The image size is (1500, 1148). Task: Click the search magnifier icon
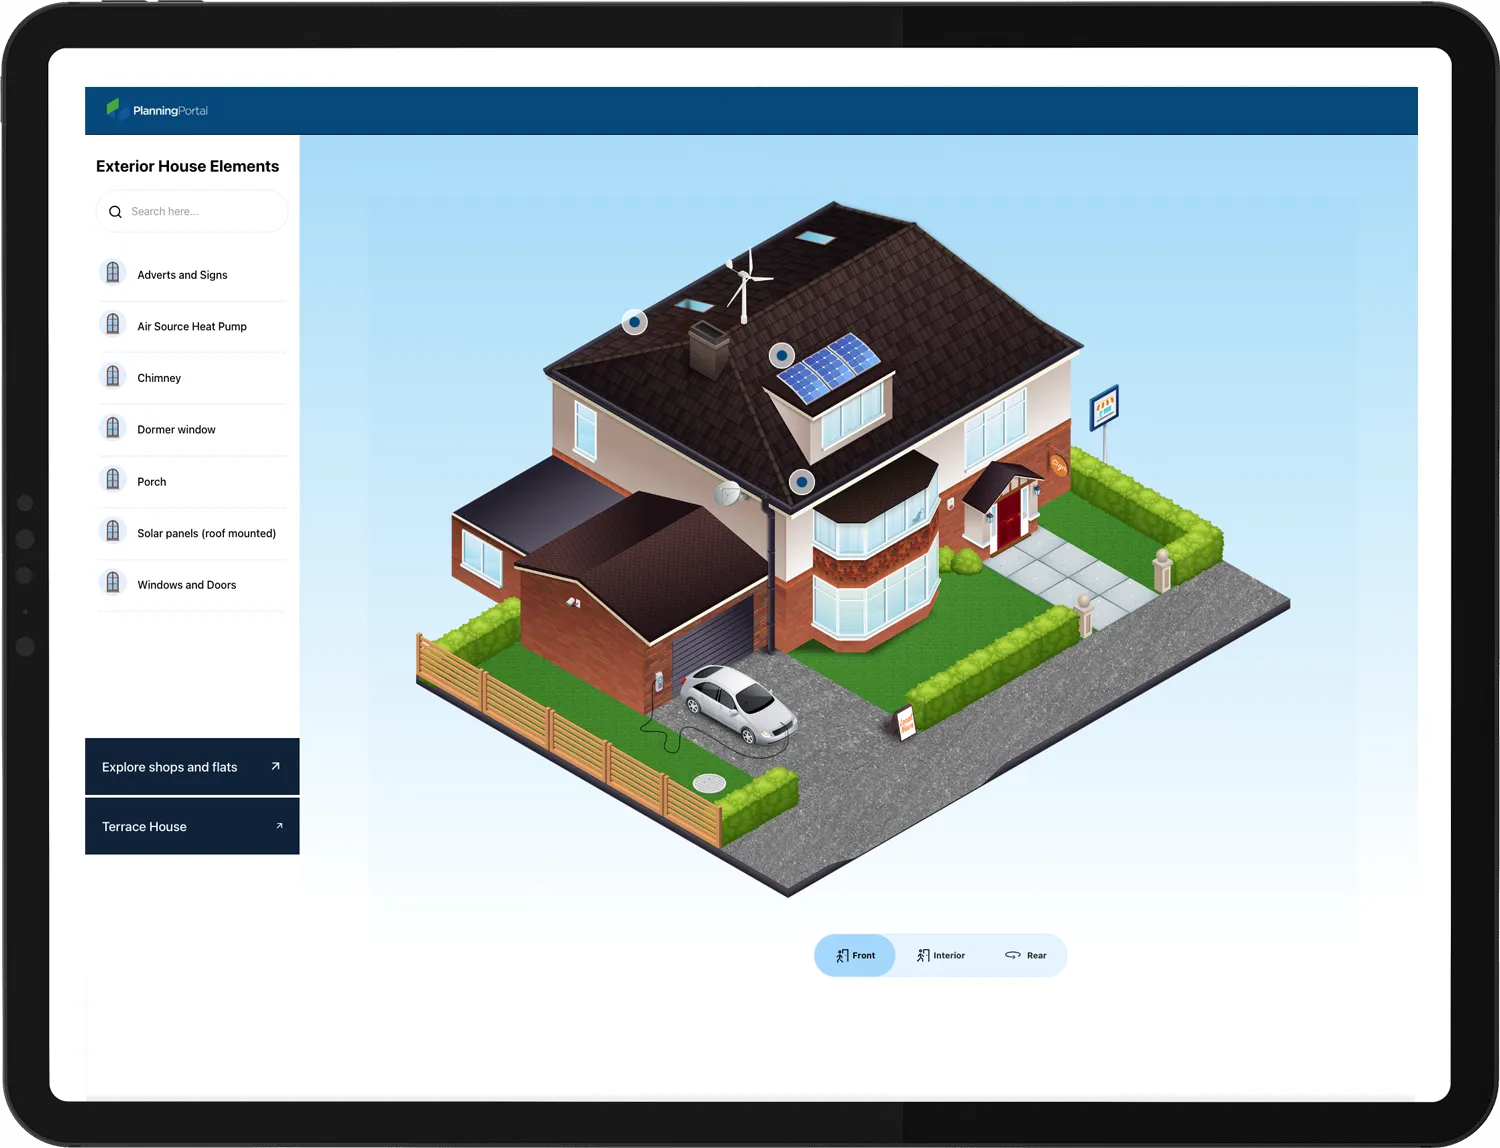pyautogui.click(x=115, y=211)
